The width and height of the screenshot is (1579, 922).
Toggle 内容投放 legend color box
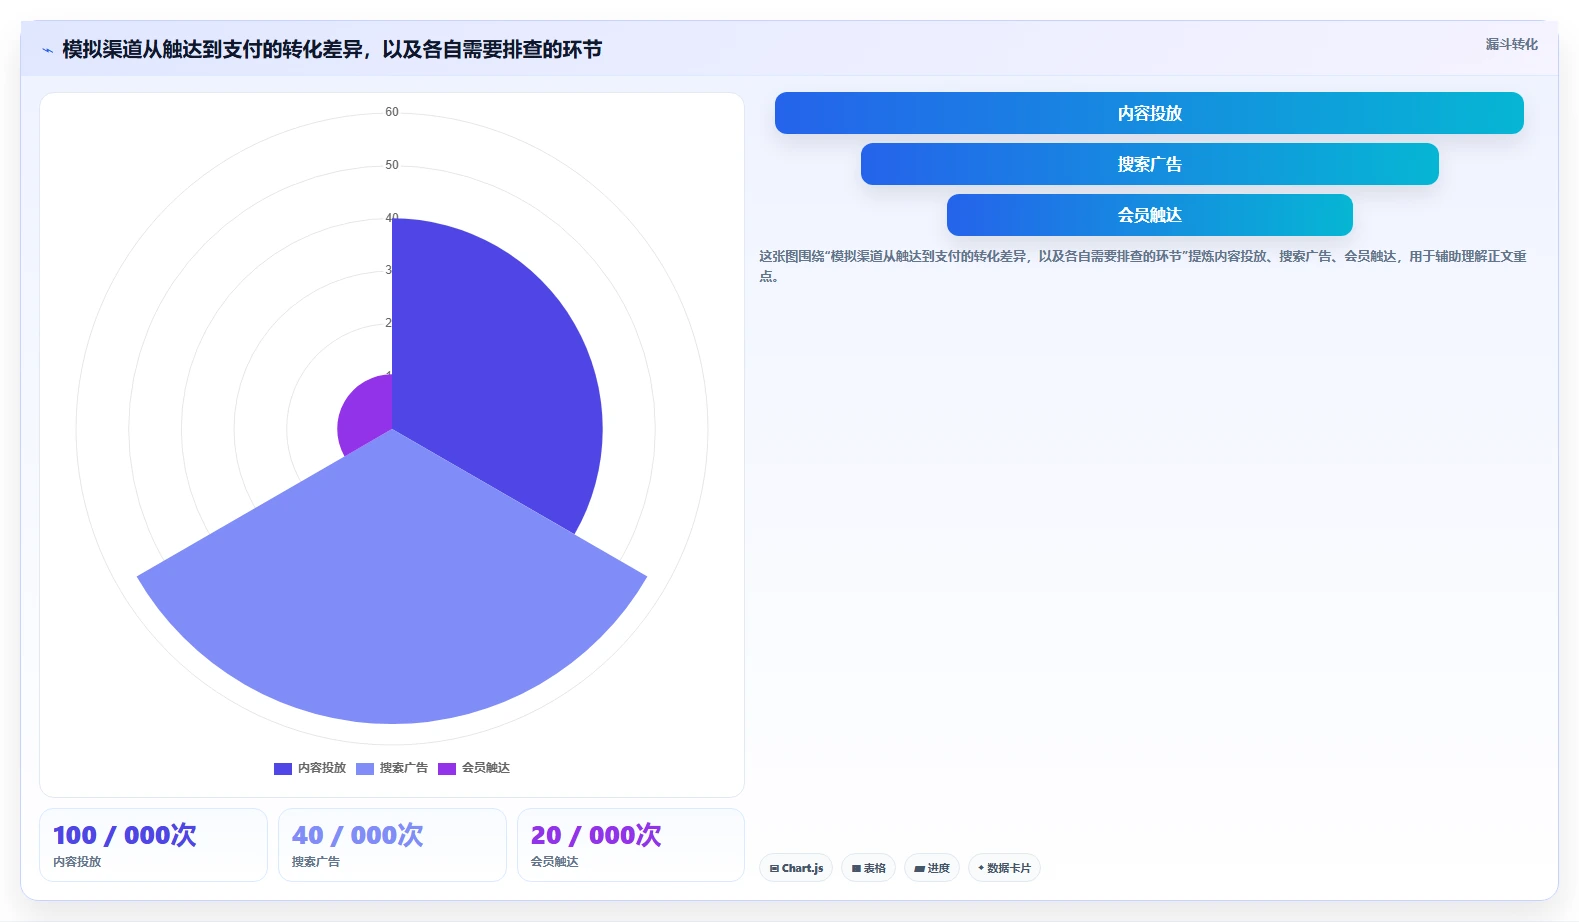click(x=283, y=768)
